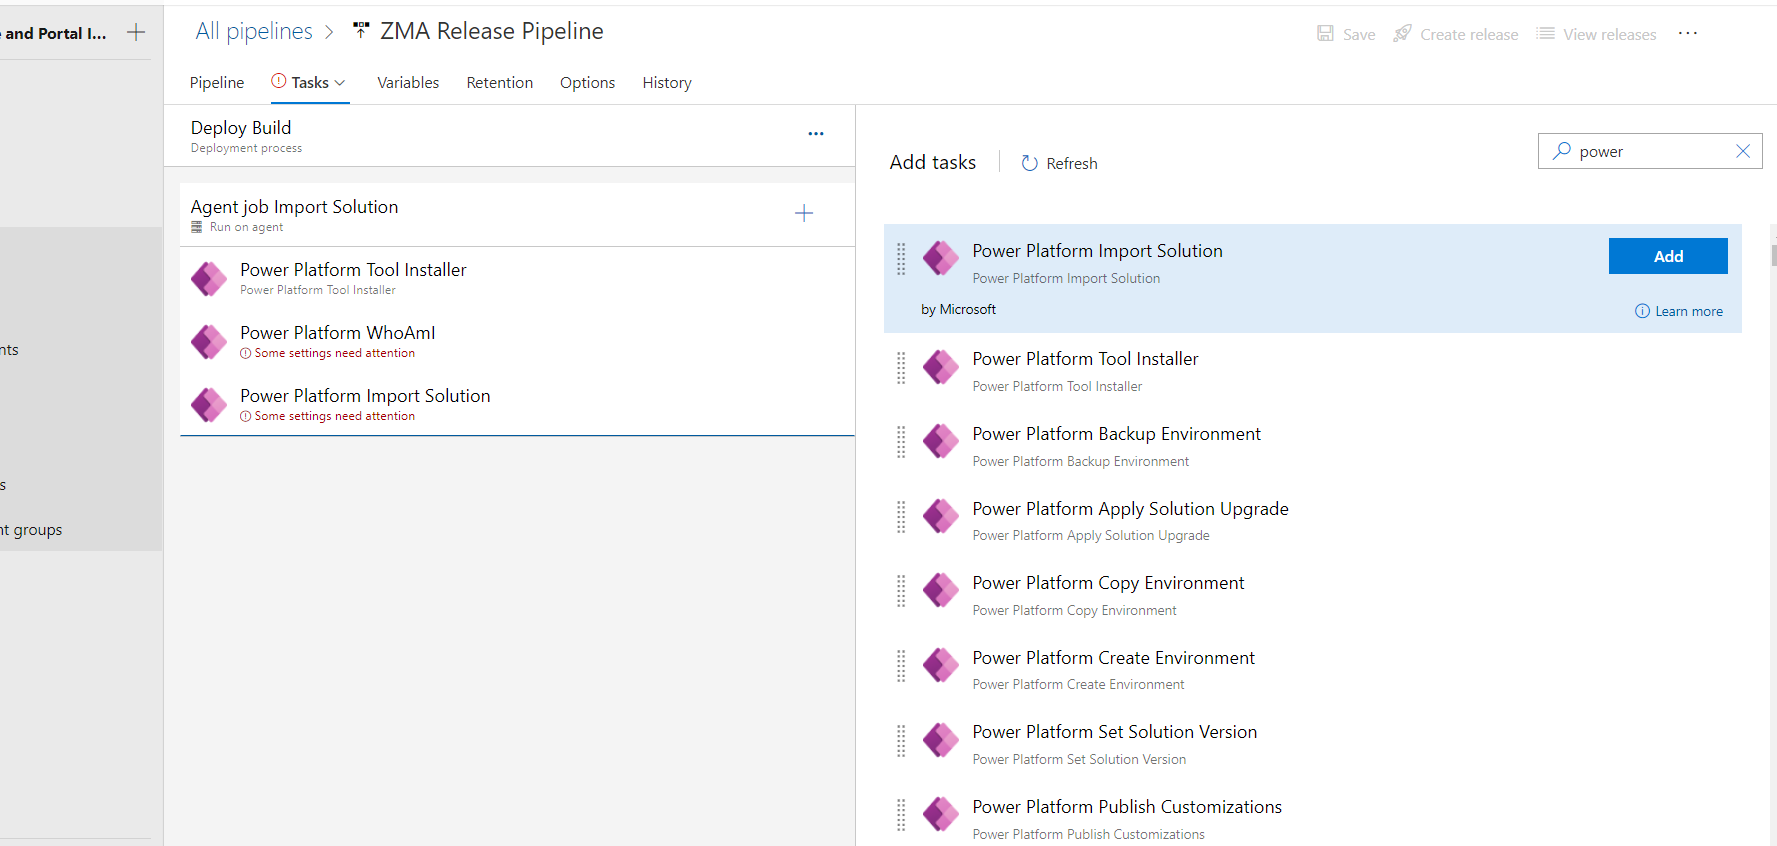Click the Refresh icon in Add tasks
1777x846 pixels.
[1029, 163]
